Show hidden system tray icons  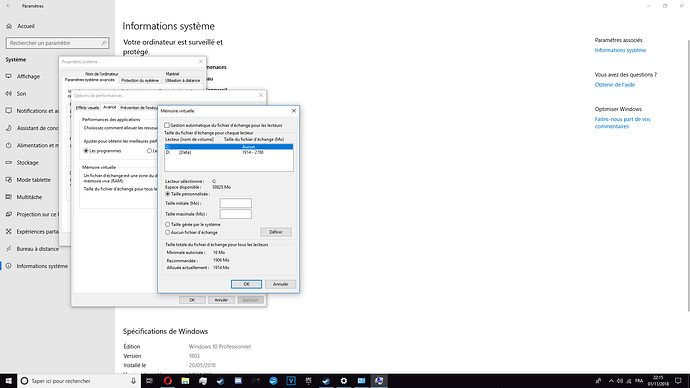coord(611,381)
